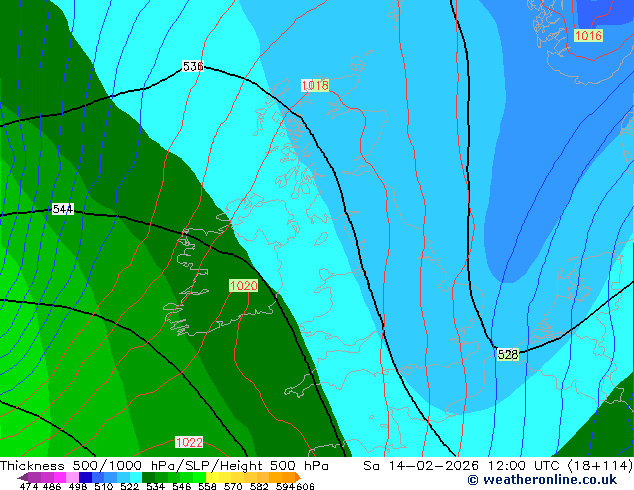Click the magenta legend swatch

pyautogui.click(x=59, y=477)
